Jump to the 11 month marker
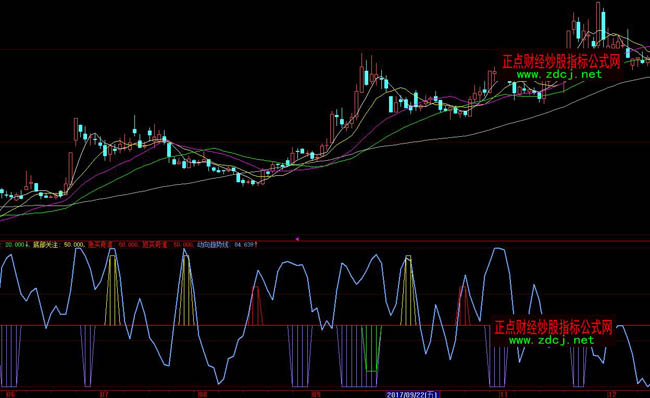 point(503,394)
